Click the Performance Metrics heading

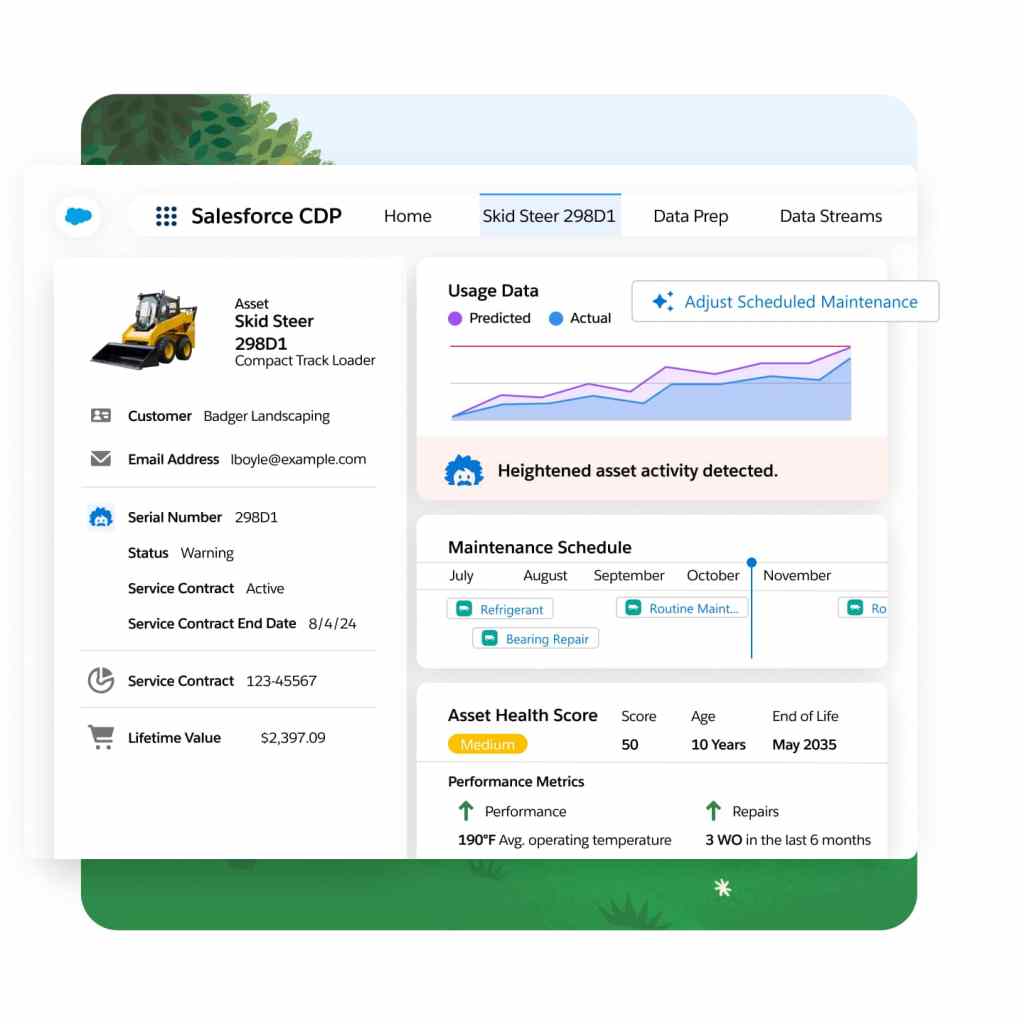(516, 782)
